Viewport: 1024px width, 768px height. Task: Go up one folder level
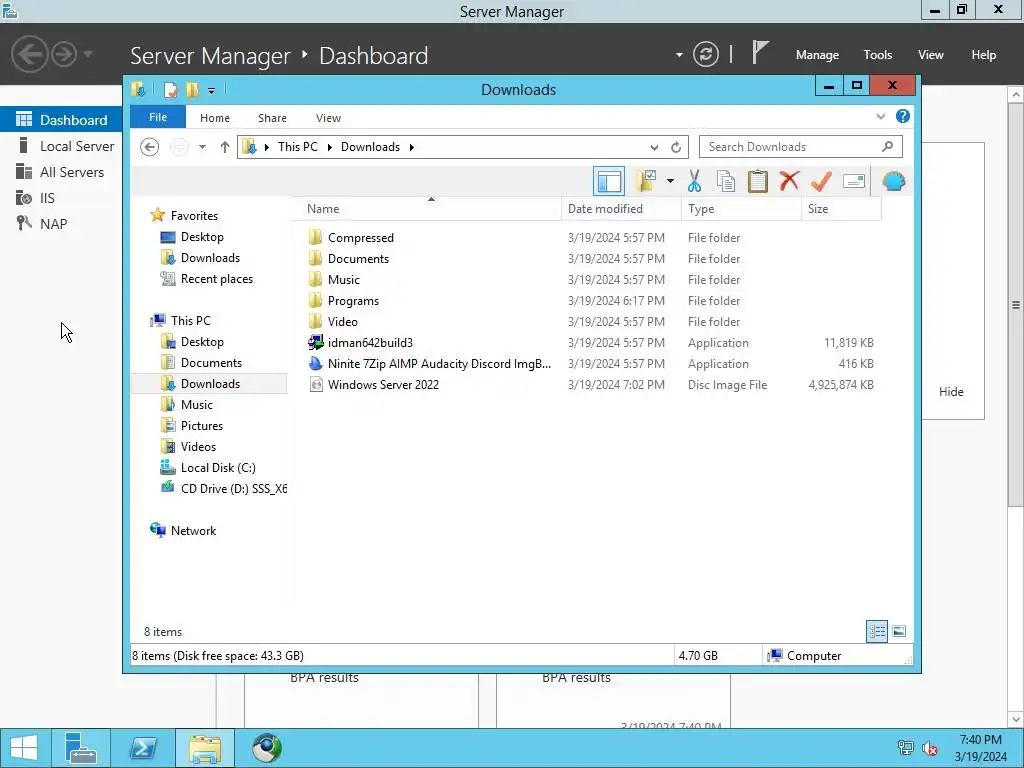coord(225,147)
